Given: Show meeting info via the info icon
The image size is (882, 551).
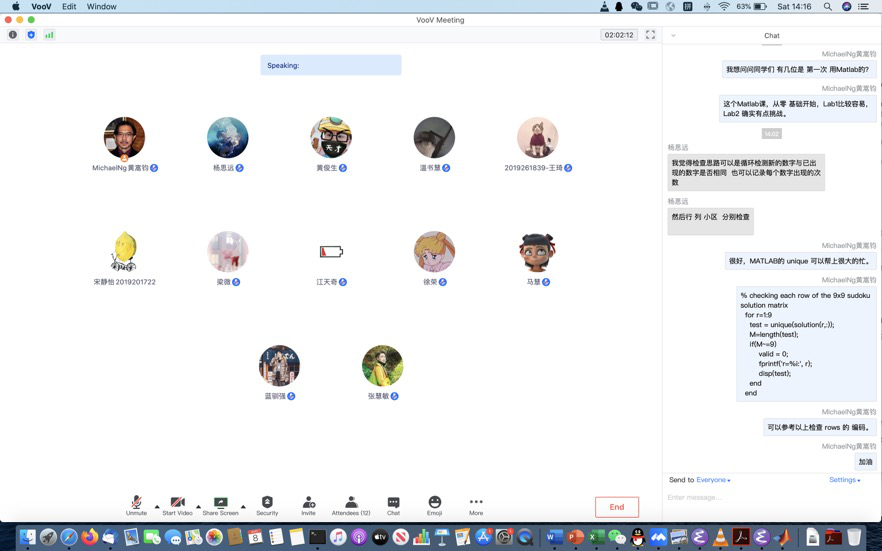Looking at the screenshot, I should click(x=13, y=35).
